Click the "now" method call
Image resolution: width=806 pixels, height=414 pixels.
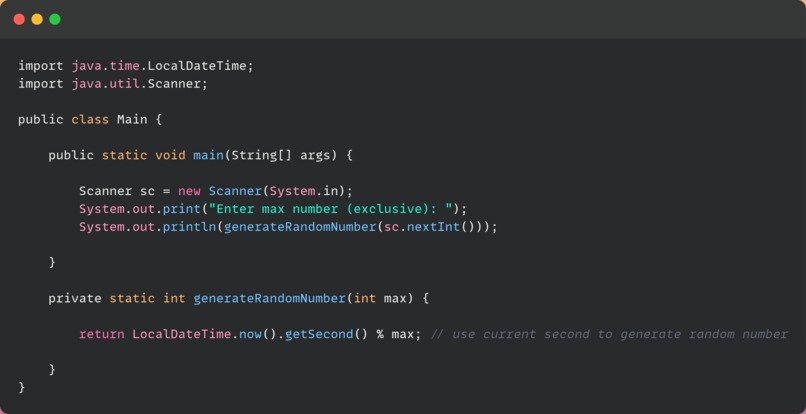click(x=250, y=334)
